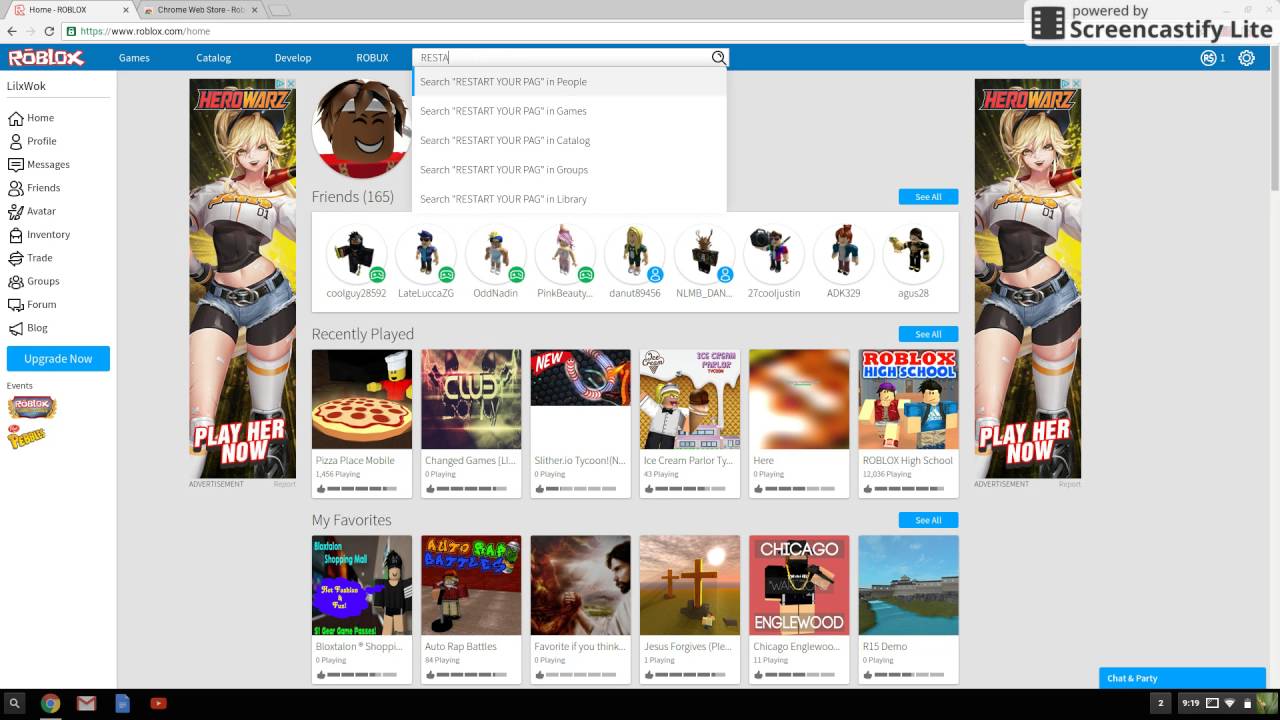Click Chrome browser icon in taskbar
The image size is (1280, 720).
coord(50,704)
